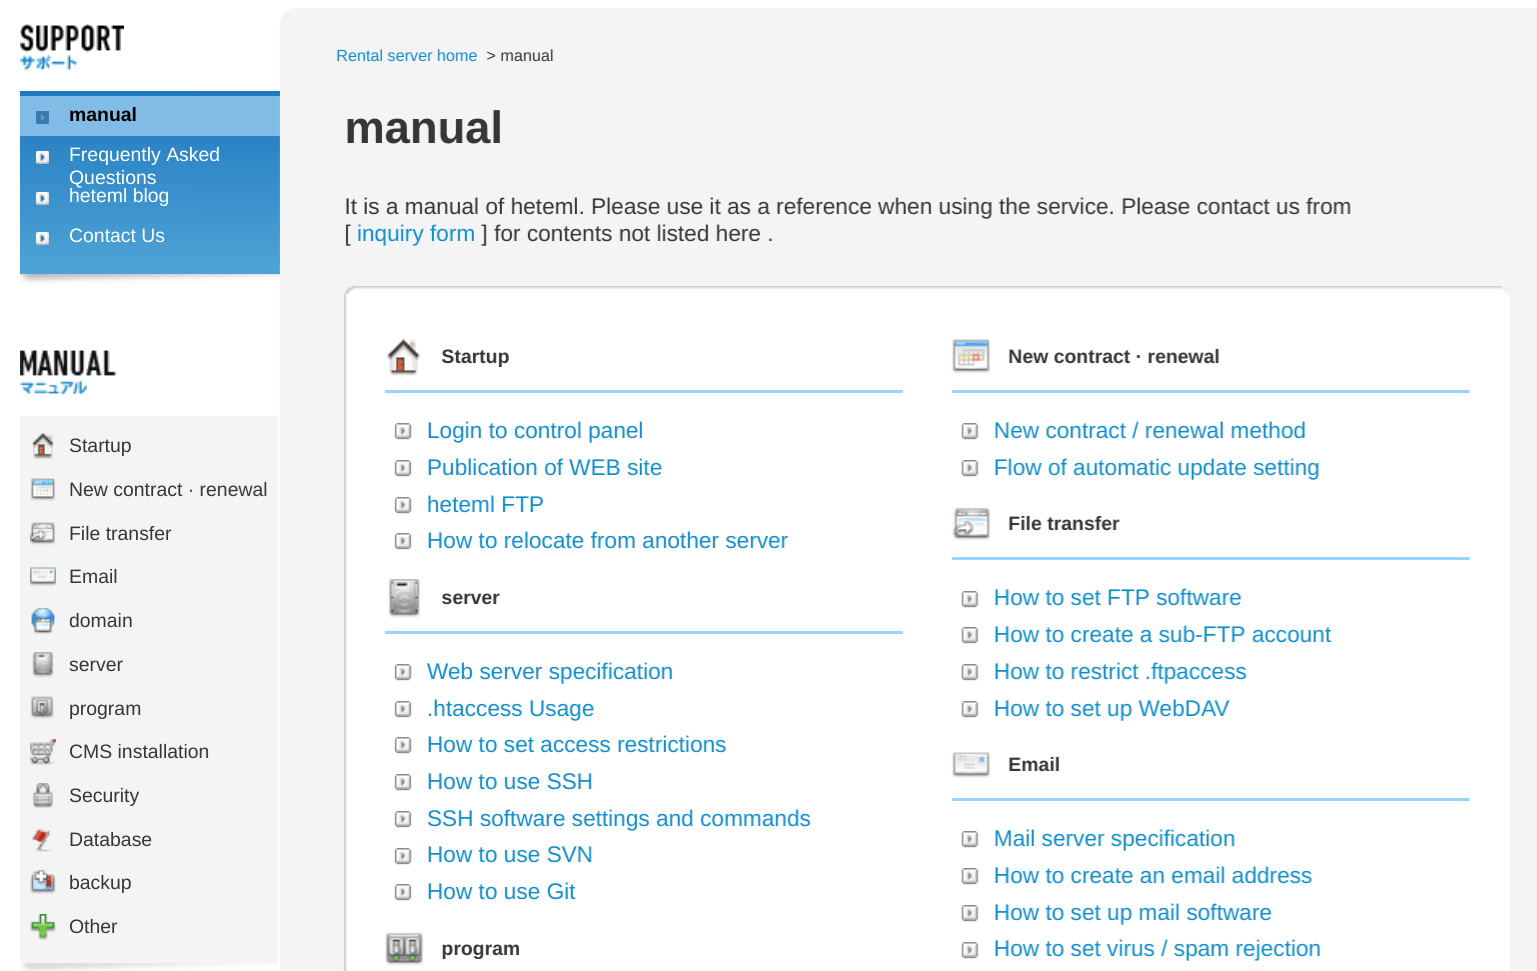Click arrow bullet beside Frequently Asked Questions
This screenshot has width=1537, height=971.
click(42, 157)
